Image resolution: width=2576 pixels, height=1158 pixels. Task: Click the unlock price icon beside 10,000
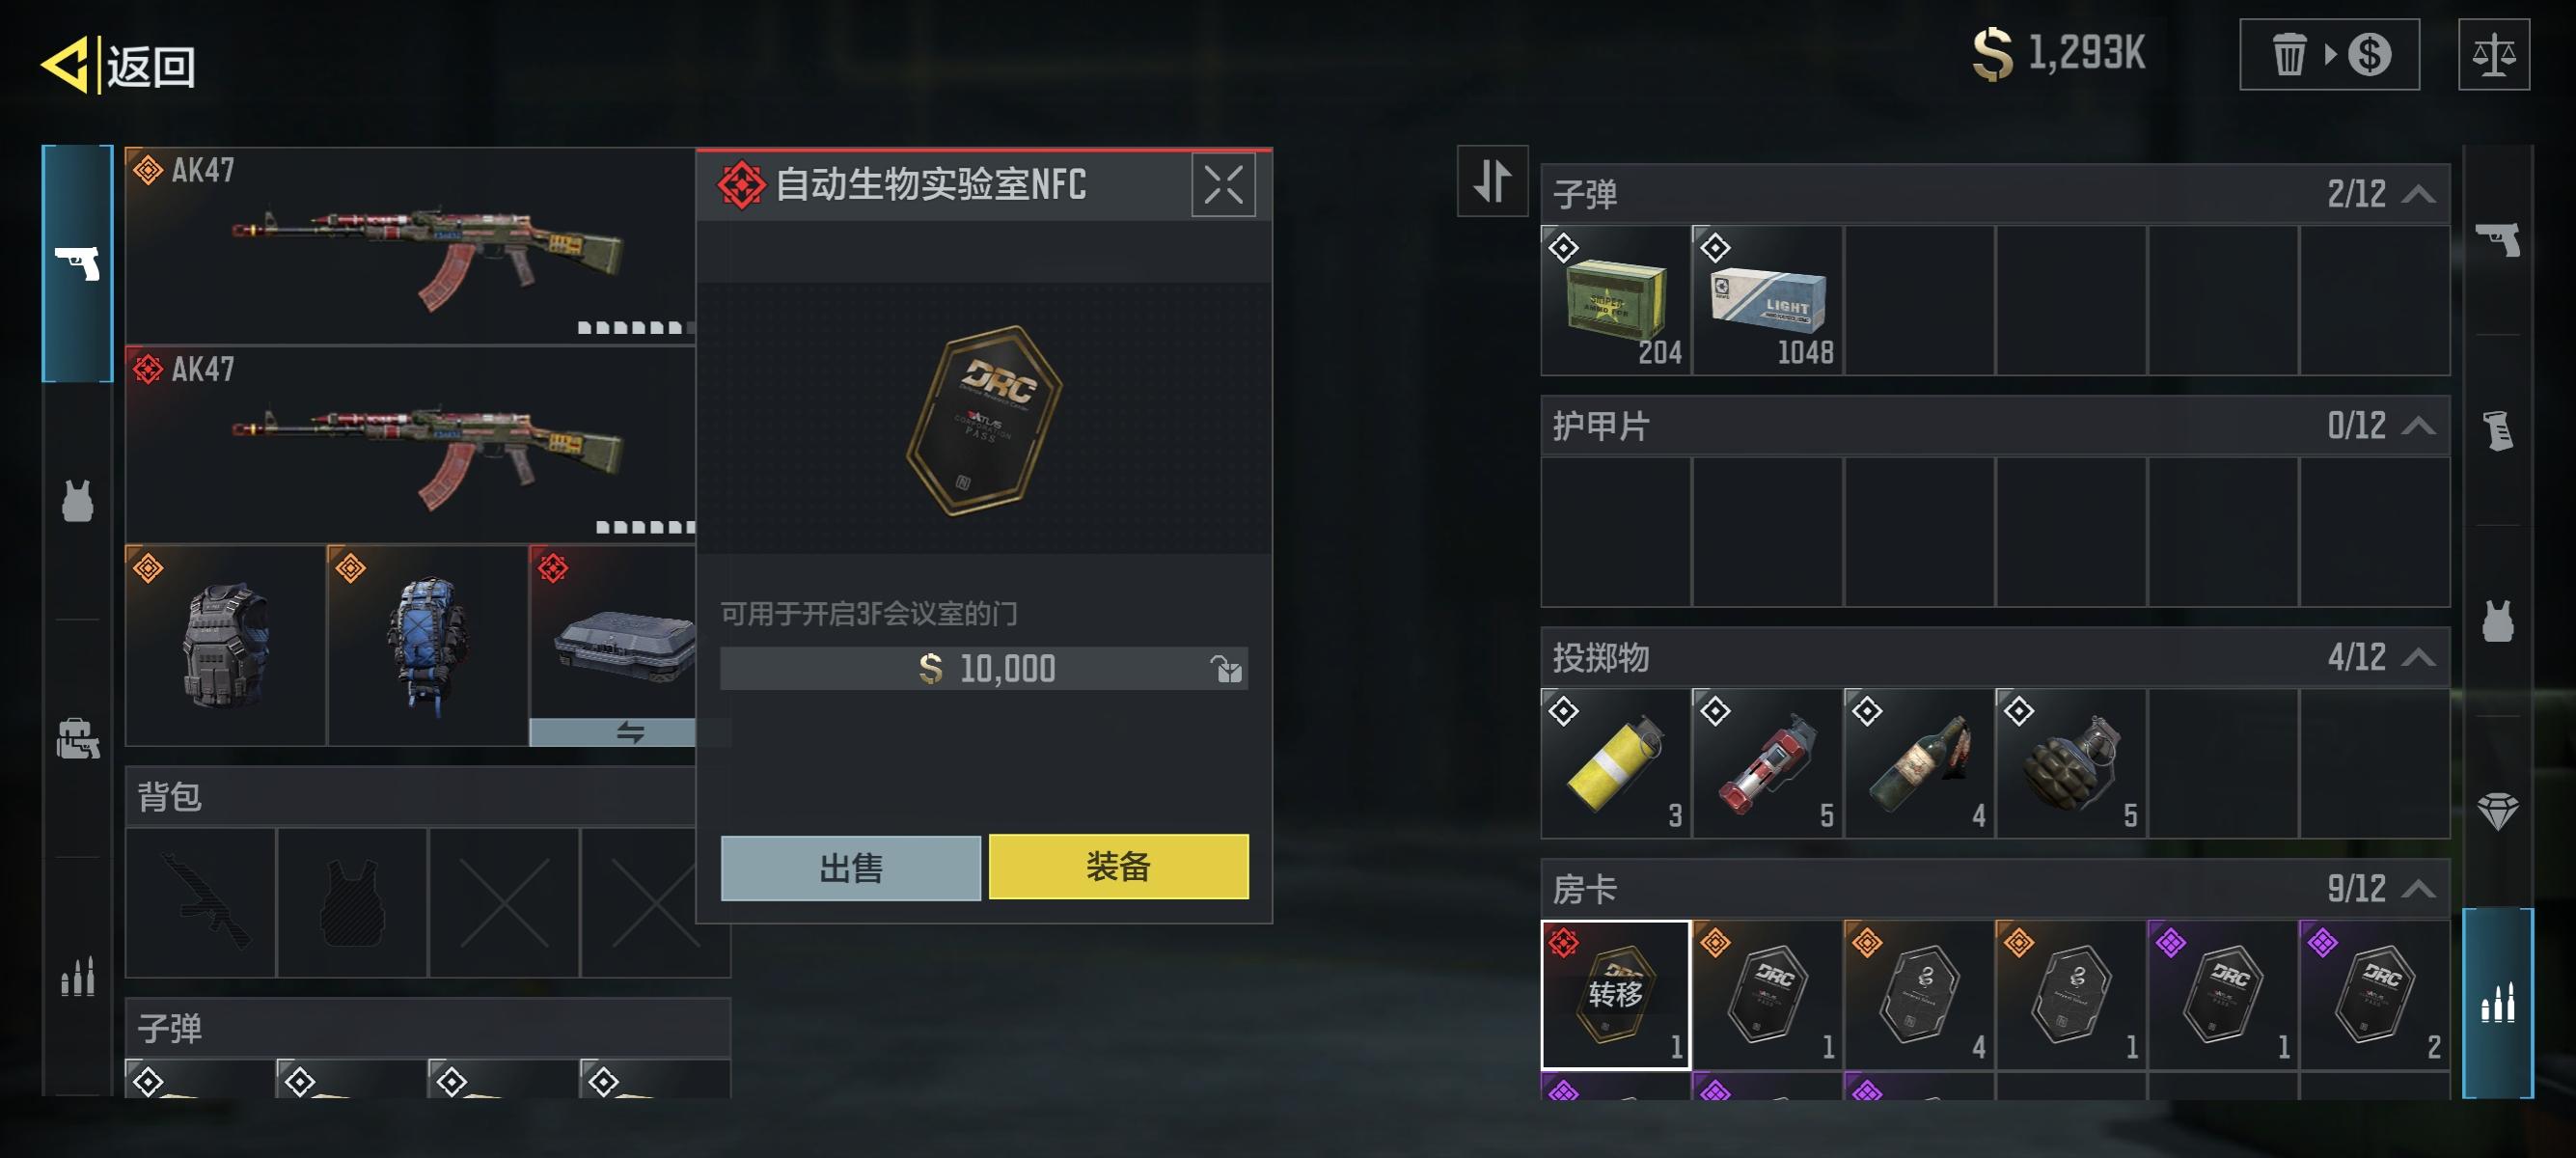[1226, 668]
